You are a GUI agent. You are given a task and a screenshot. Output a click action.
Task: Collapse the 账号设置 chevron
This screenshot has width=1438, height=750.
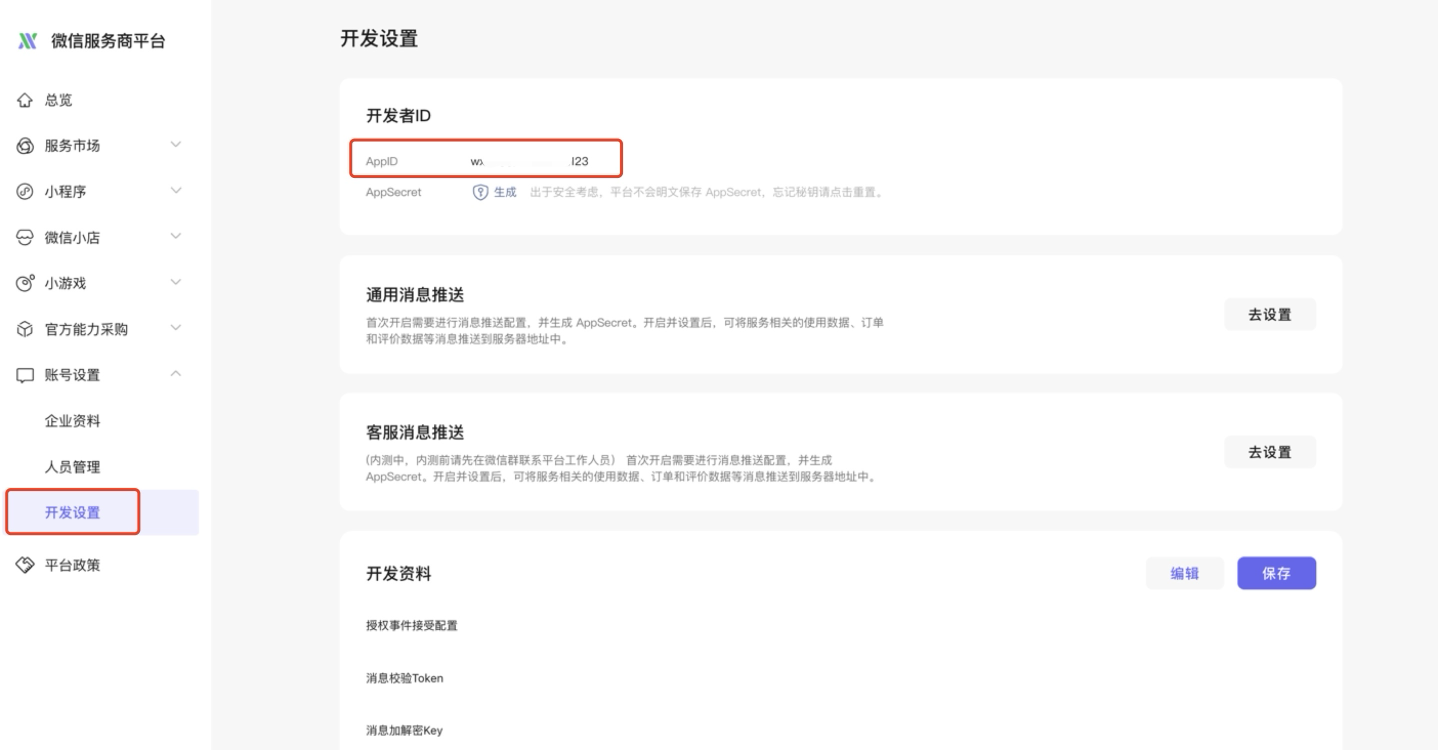(176, 375)
